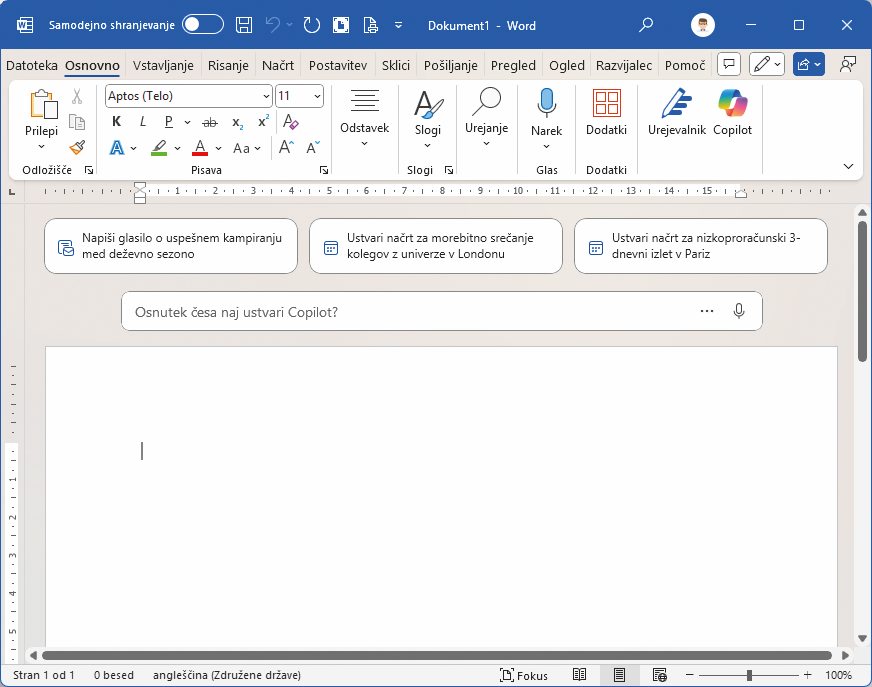Click the Redo icon in title bar

[x=311, y=25]
